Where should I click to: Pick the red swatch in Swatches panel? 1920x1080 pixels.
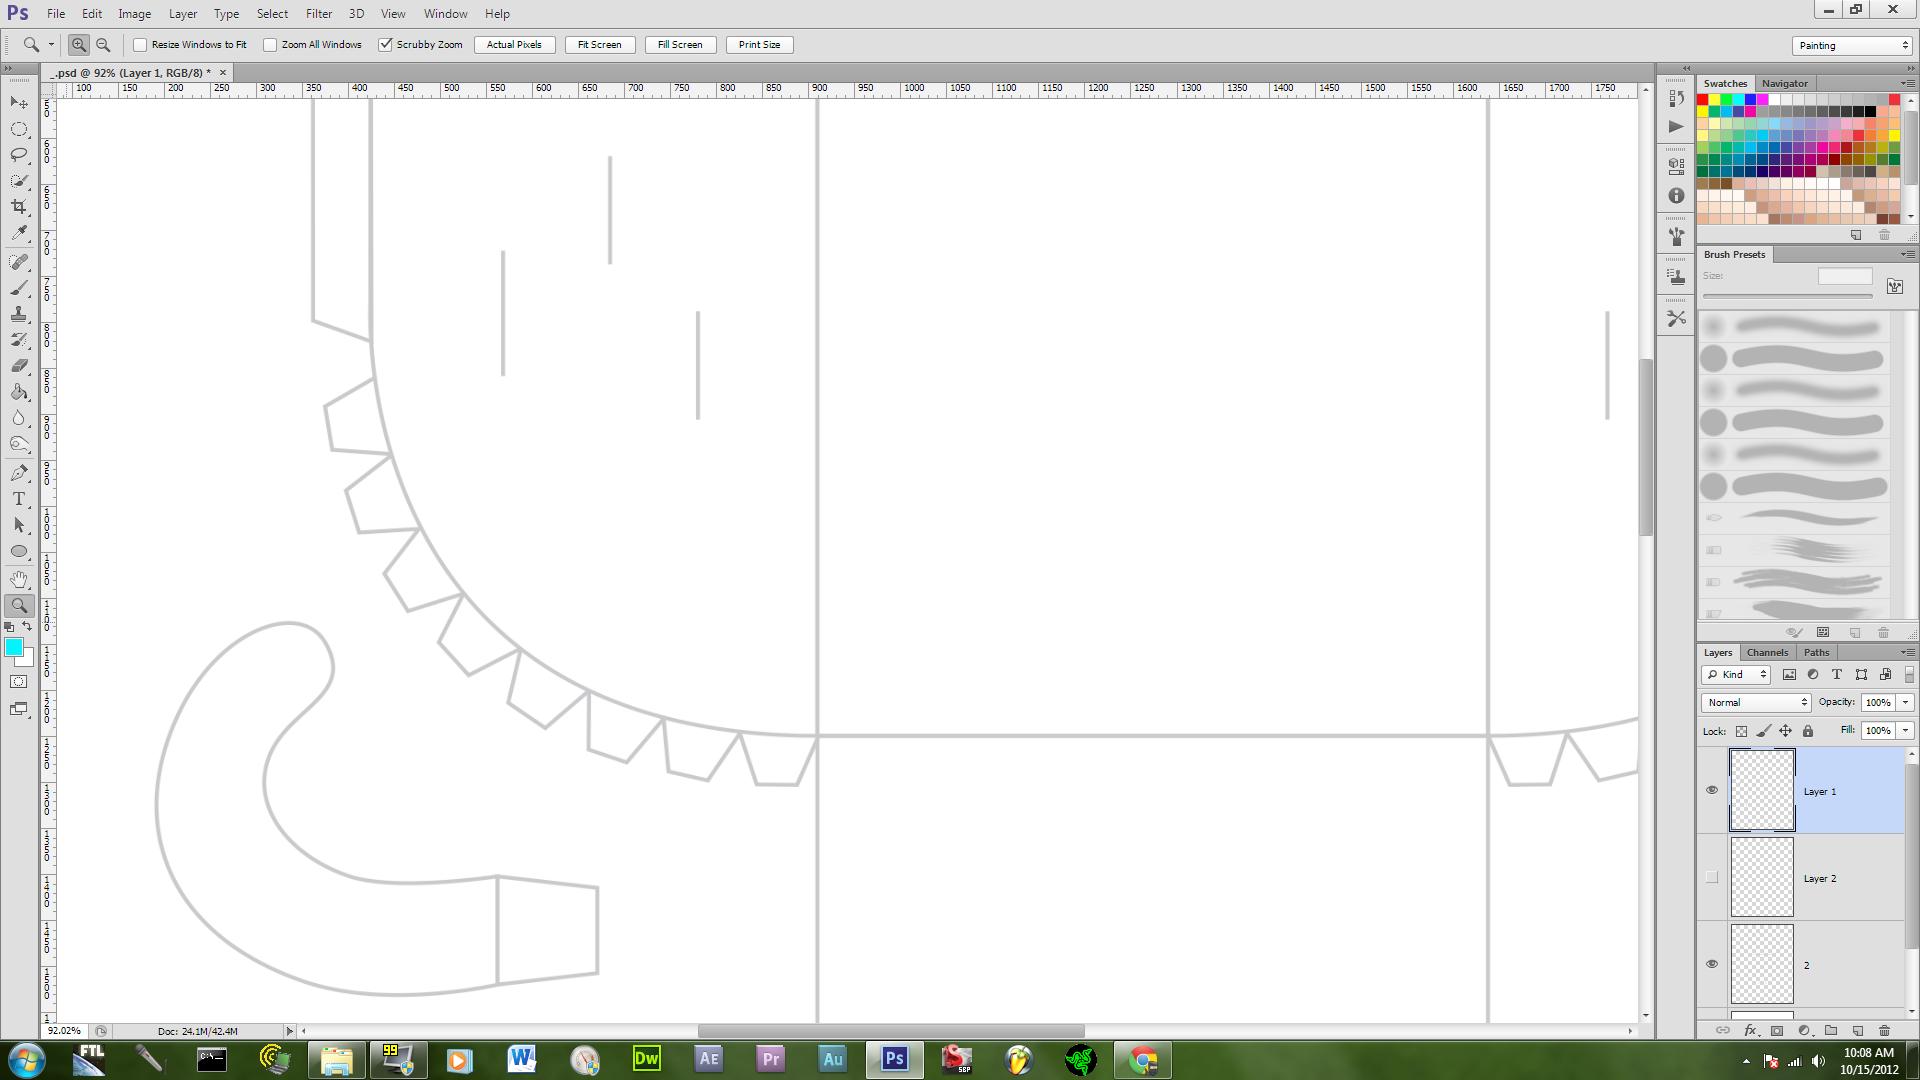coord(1703,100)
